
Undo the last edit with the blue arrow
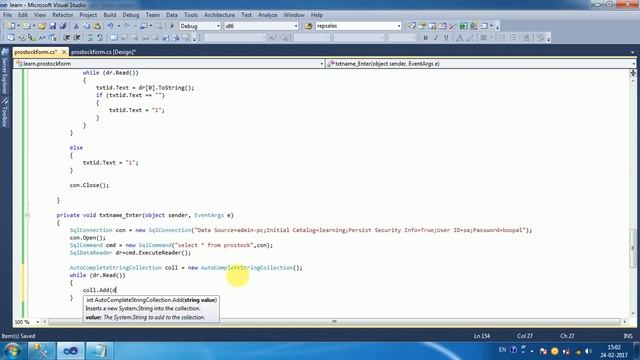point(110,26)
